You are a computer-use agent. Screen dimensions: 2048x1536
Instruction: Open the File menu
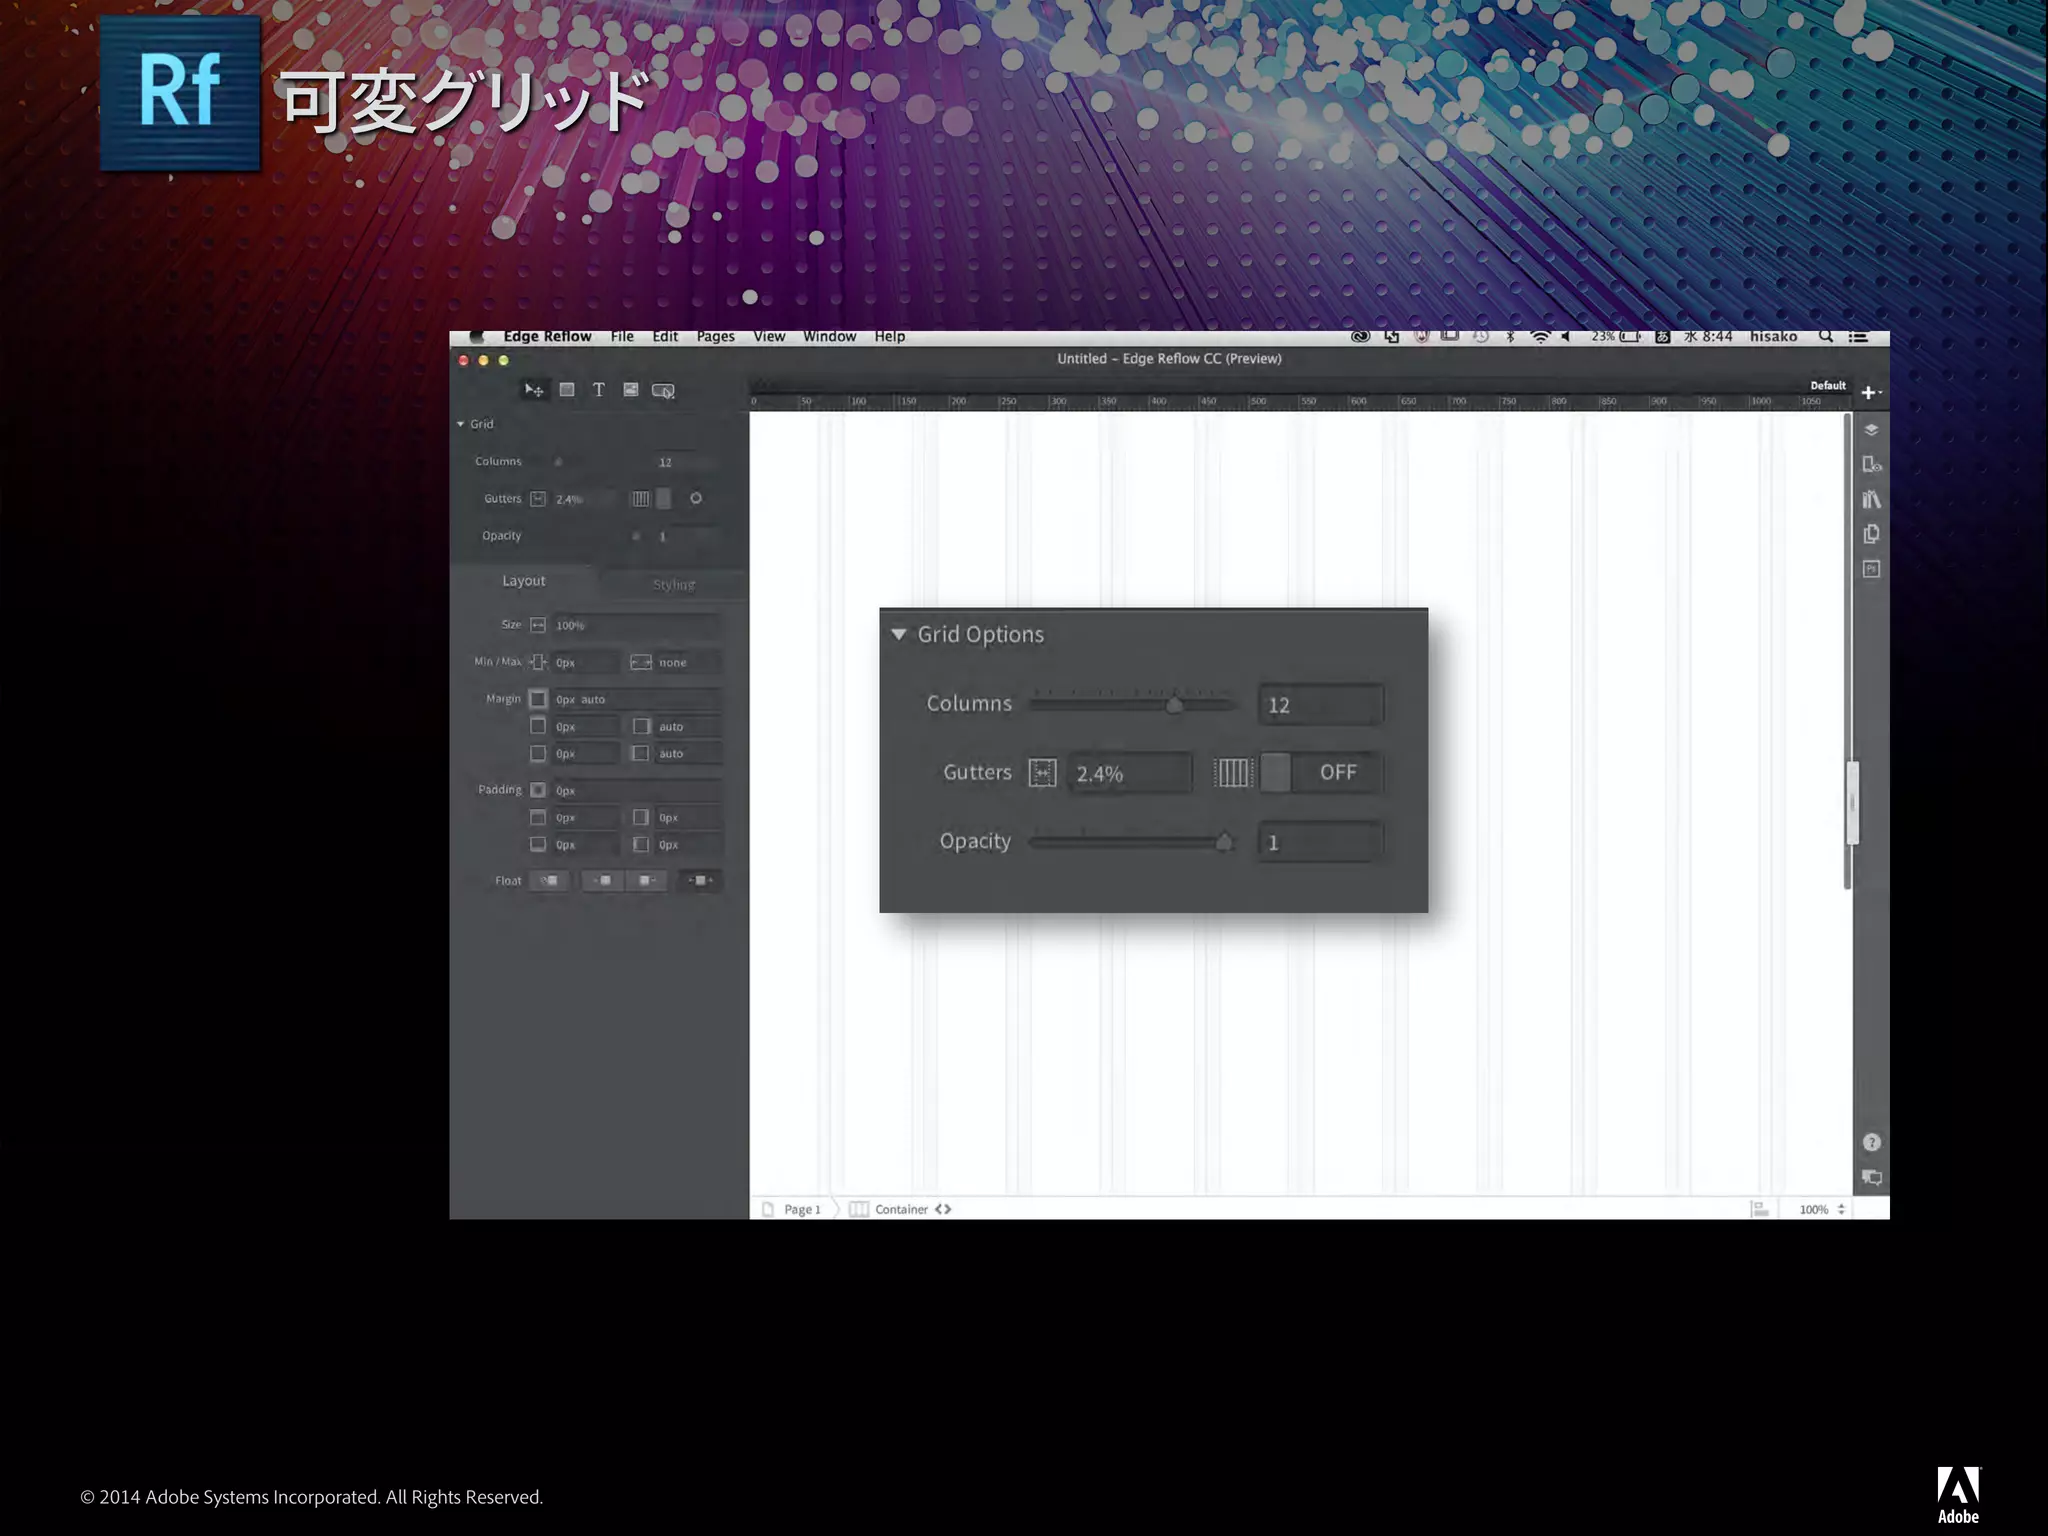[622, 337]
